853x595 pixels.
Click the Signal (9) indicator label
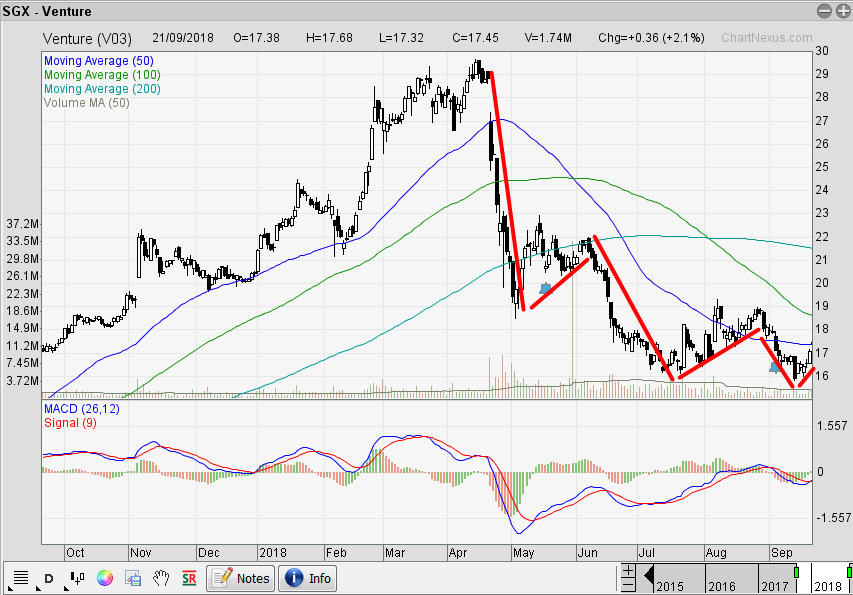pos(70,423)
